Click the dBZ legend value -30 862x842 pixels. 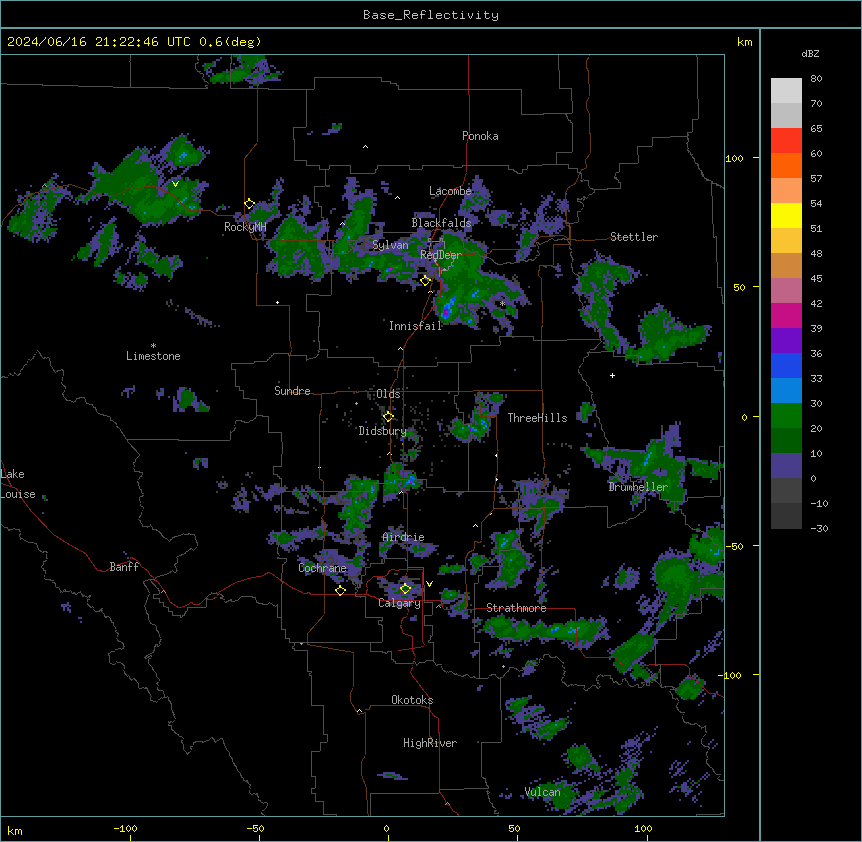pos(819,528)
